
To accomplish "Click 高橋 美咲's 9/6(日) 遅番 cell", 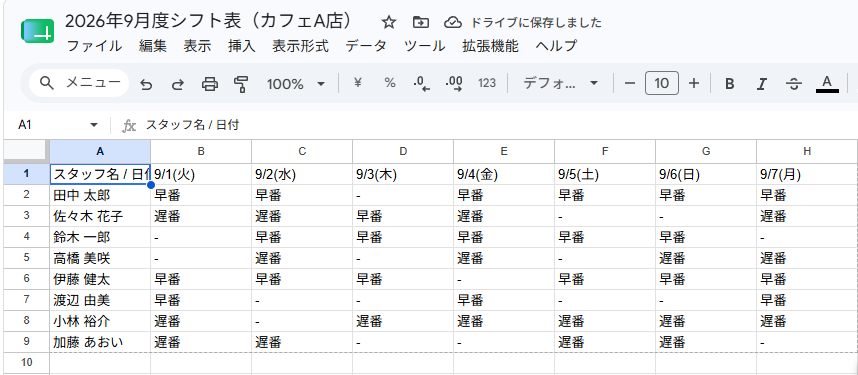I will click(706, 258).
